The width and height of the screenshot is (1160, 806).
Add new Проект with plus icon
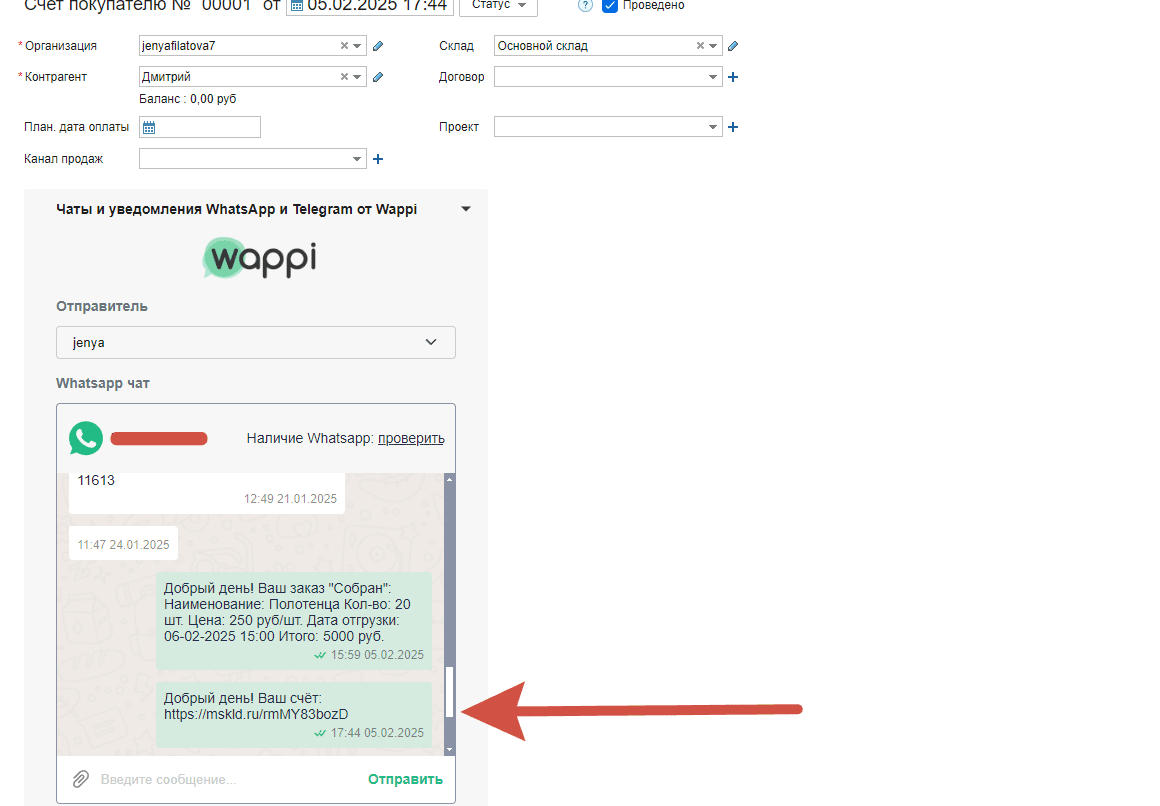point(733,127)
